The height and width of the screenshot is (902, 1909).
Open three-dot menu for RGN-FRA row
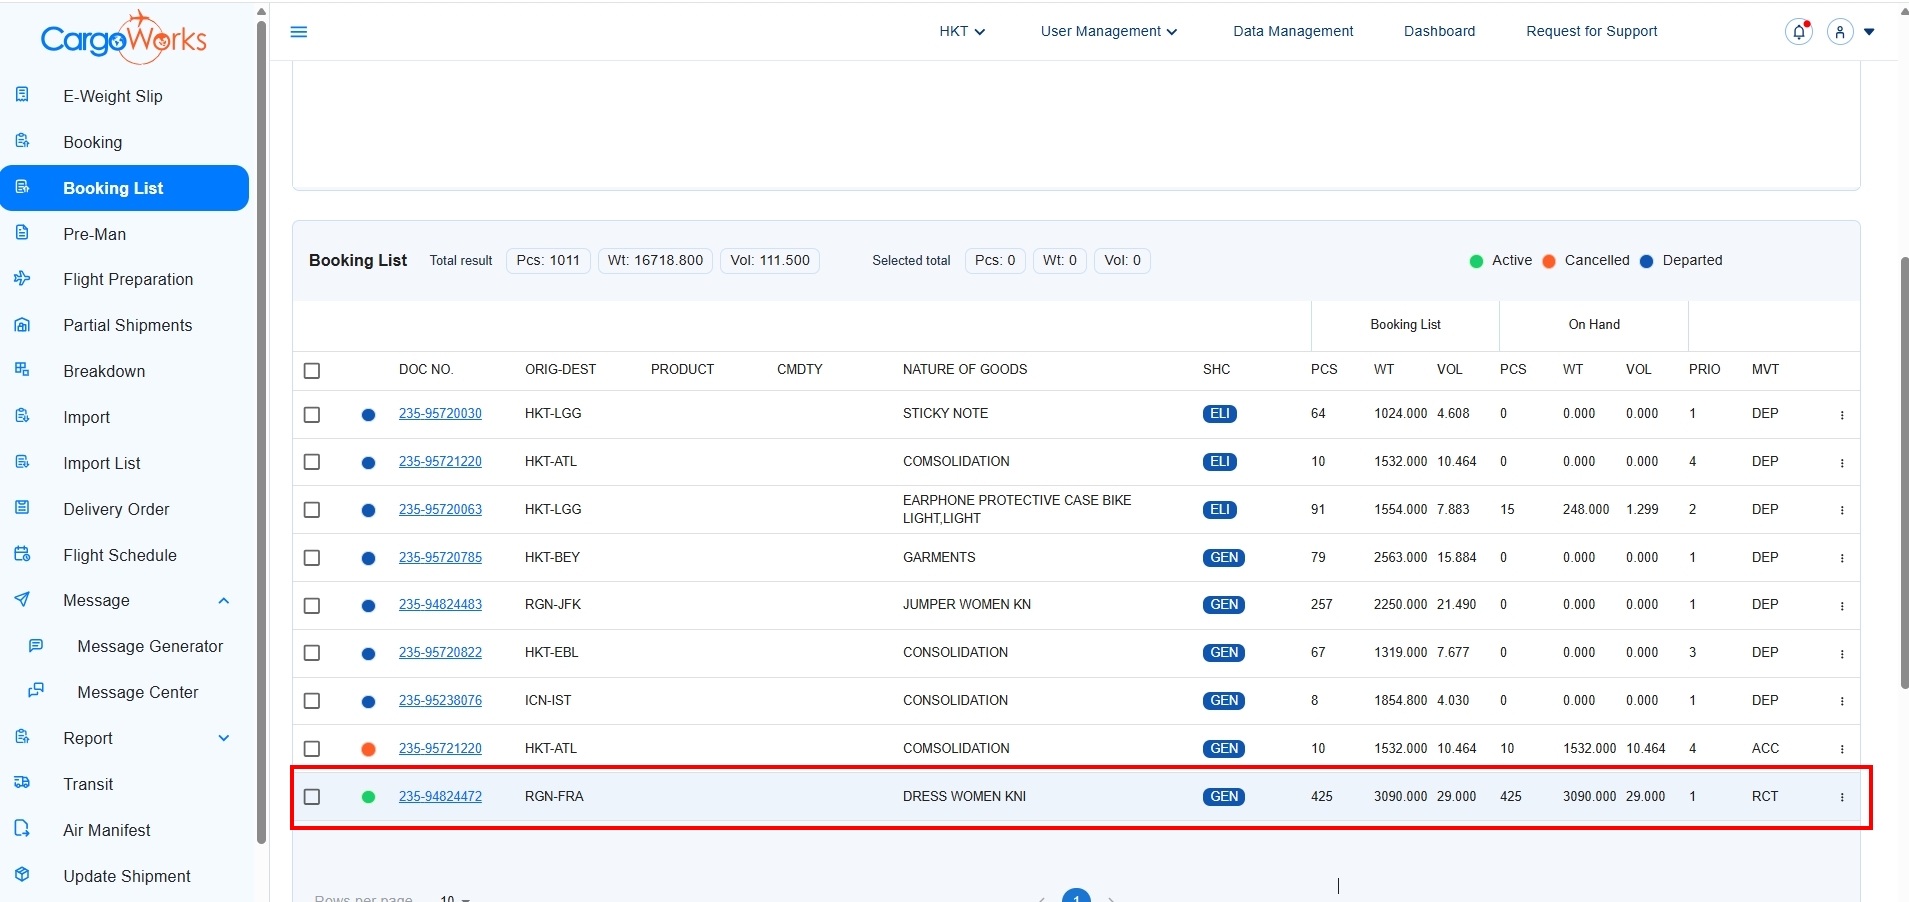point(1841,797)
